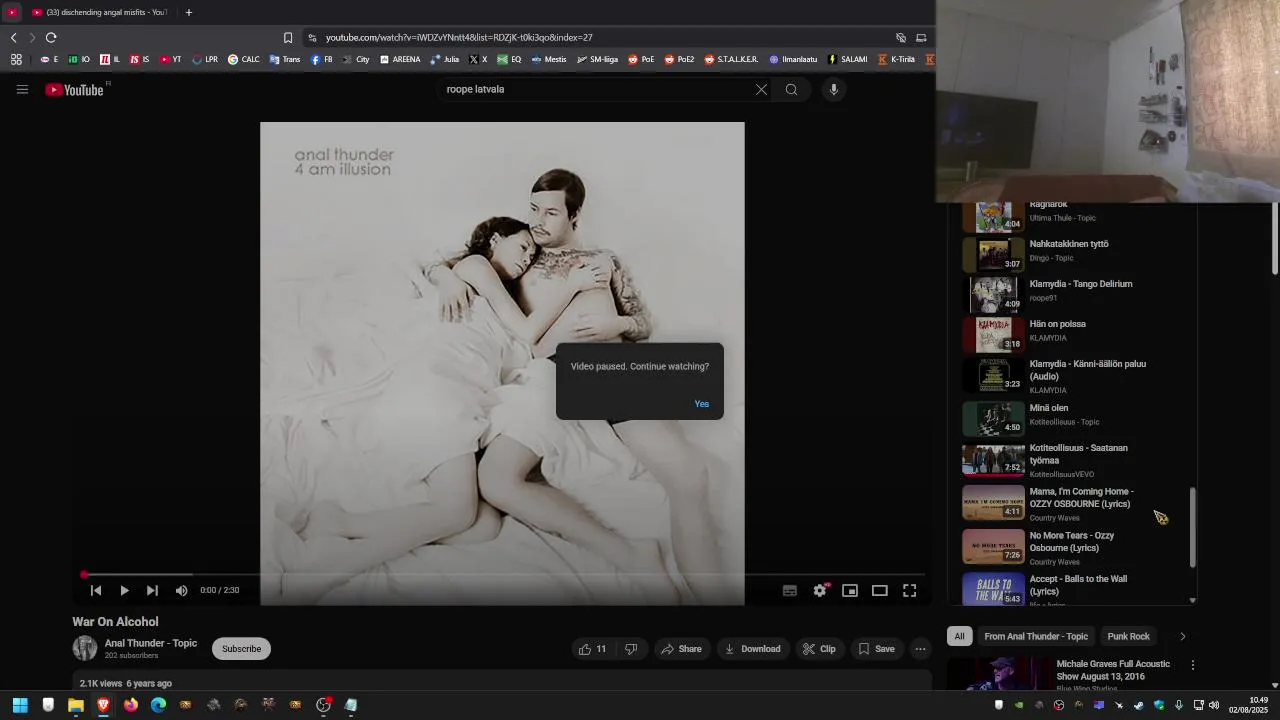Switch to miniplayer

tap(850, 591)
